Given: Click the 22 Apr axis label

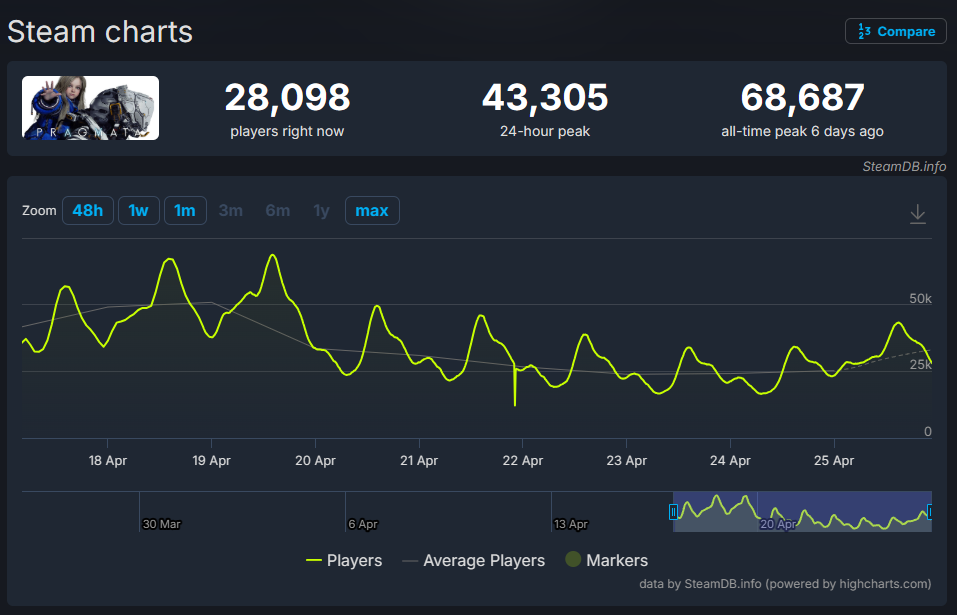Looking at the screenshot, I should (x=522, y=461).
